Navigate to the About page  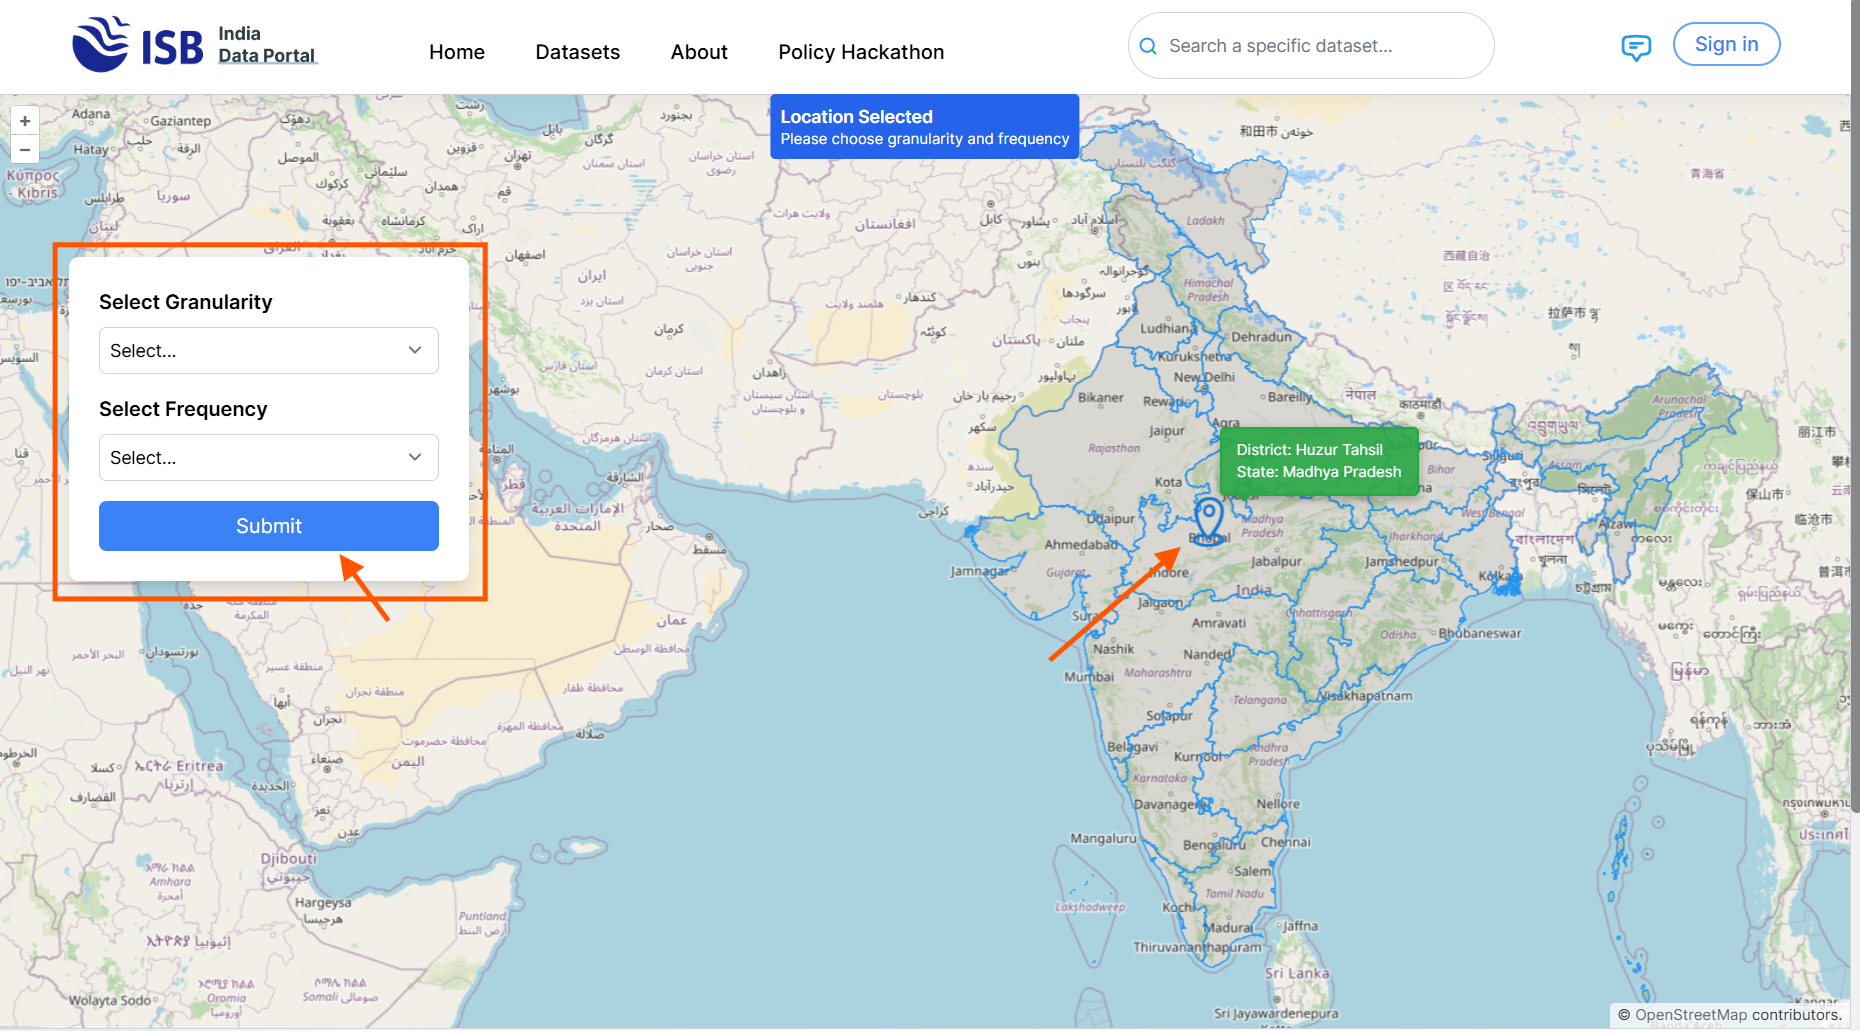click(699, 52)
